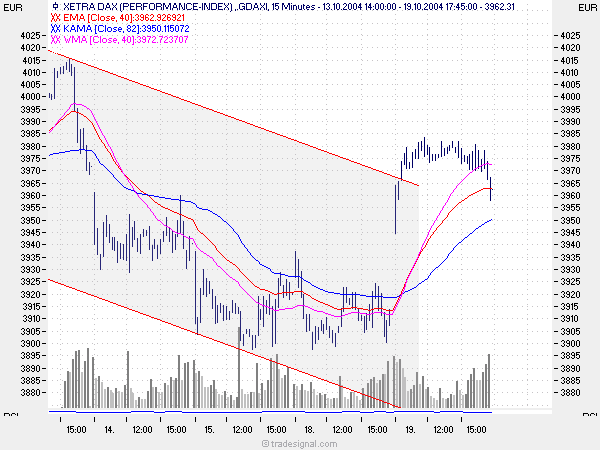Viewport: 600px width, 450px height.
Task: Click the '15.' date label on time axis
Action: coord(209,430)
